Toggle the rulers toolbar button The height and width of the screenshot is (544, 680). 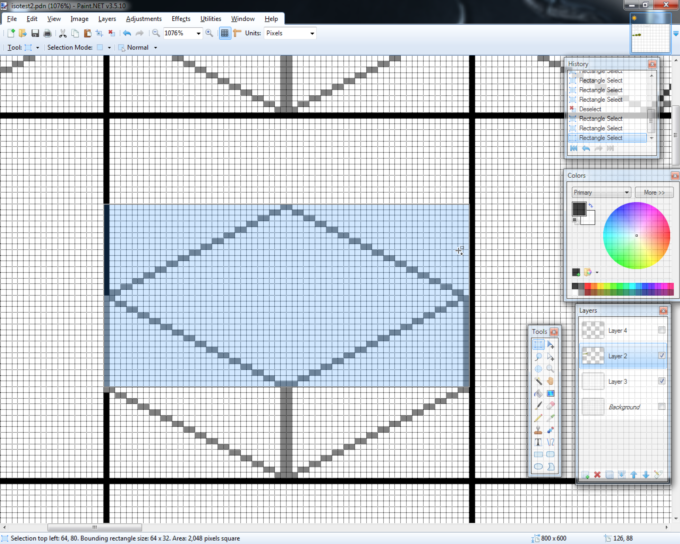coord(237,33)
